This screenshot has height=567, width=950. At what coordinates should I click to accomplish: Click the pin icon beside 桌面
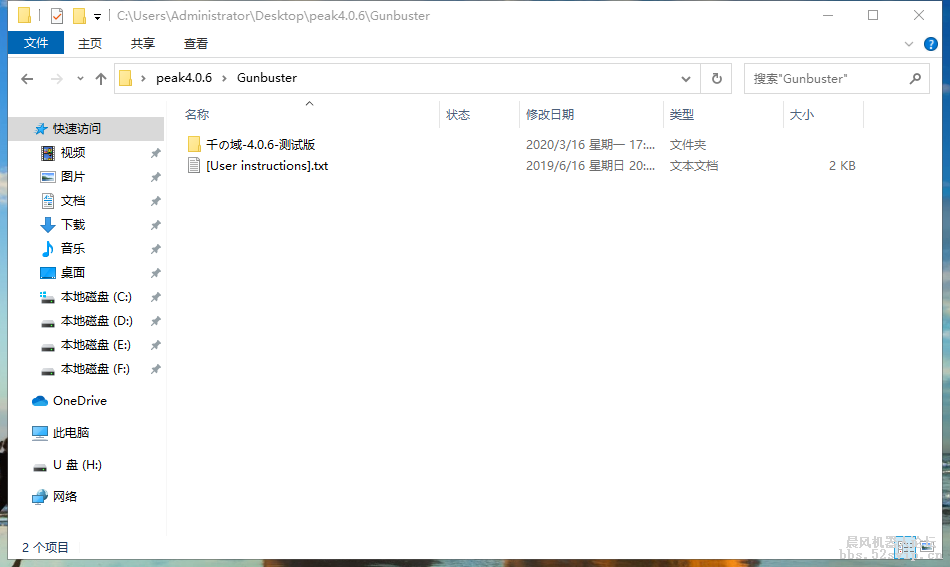(156, 273)
